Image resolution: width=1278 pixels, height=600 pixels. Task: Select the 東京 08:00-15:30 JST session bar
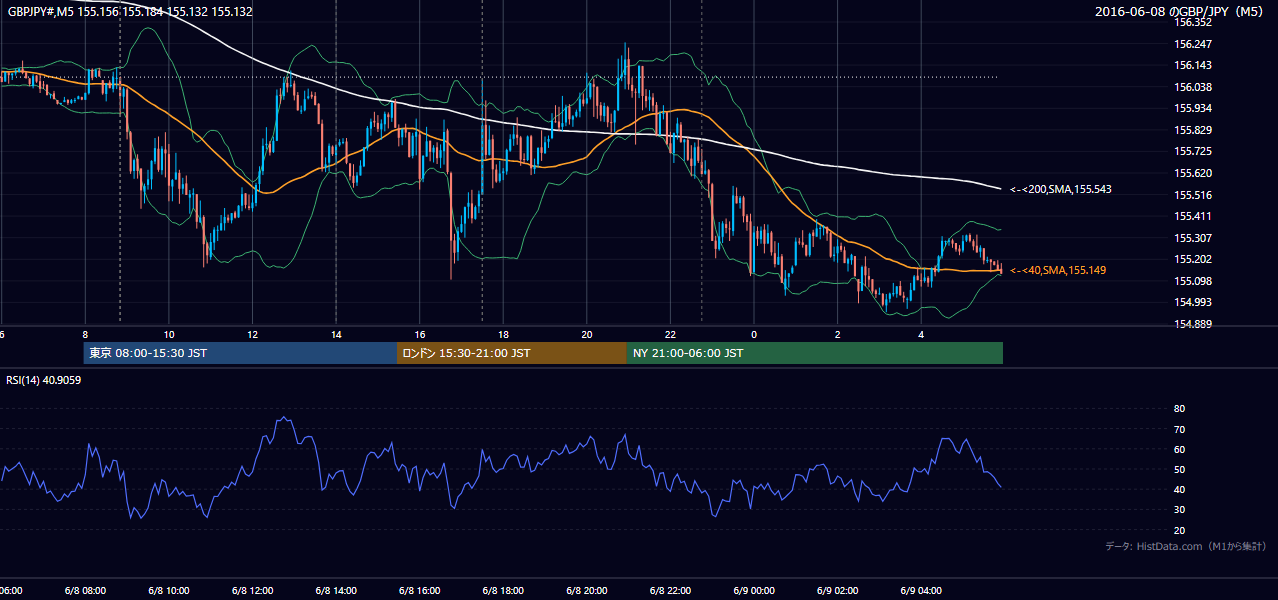pos(240,353)
